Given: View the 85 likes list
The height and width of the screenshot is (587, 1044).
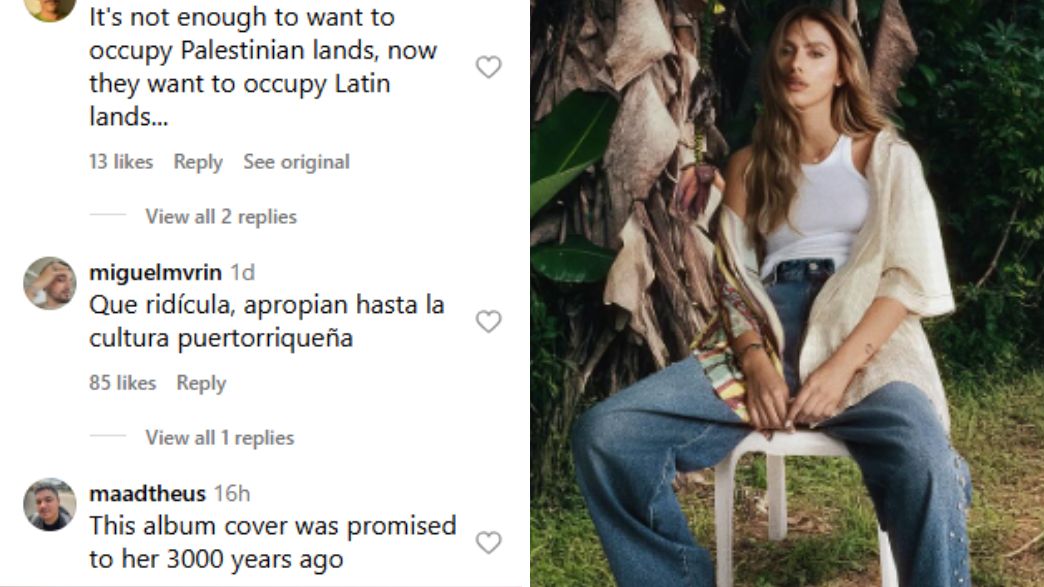Looking at the screenshot, I should [123, 383].
